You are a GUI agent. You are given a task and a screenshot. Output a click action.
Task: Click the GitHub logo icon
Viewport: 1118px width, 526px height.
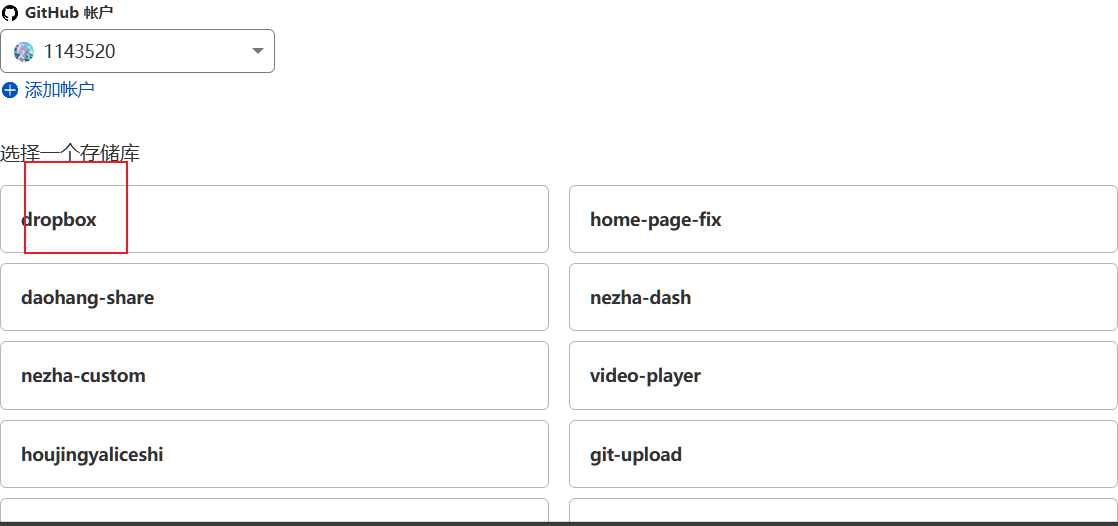pyautogui.click(x=10, y=13)
